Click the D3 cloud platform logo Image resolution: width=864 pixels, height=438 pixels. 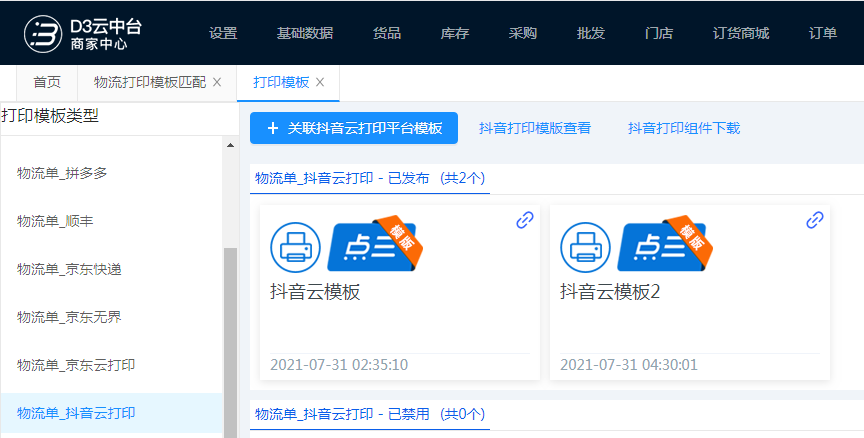83,33
